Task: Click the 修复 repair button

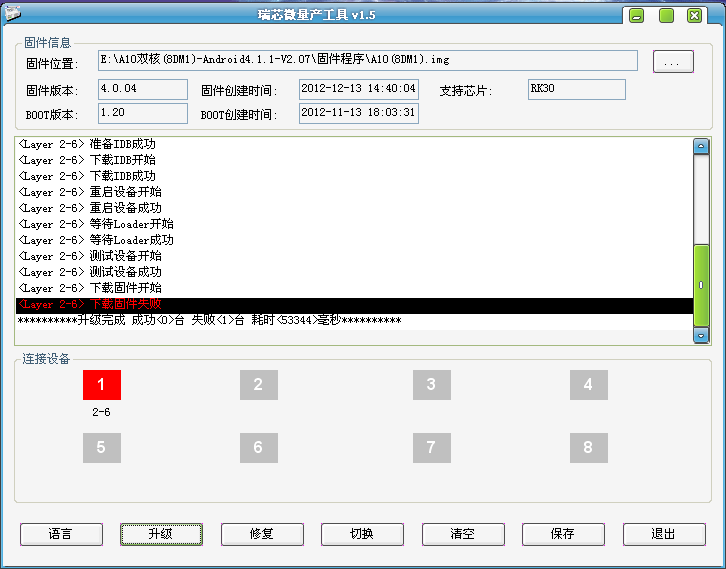Action: click(262, 534)
